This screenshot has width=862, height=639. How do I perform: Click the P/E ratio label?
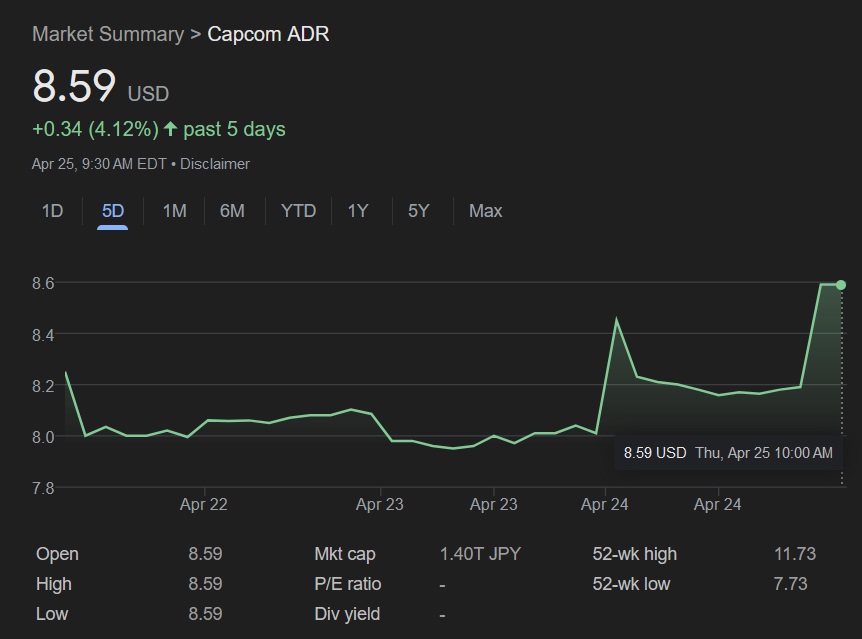(347, 584)
